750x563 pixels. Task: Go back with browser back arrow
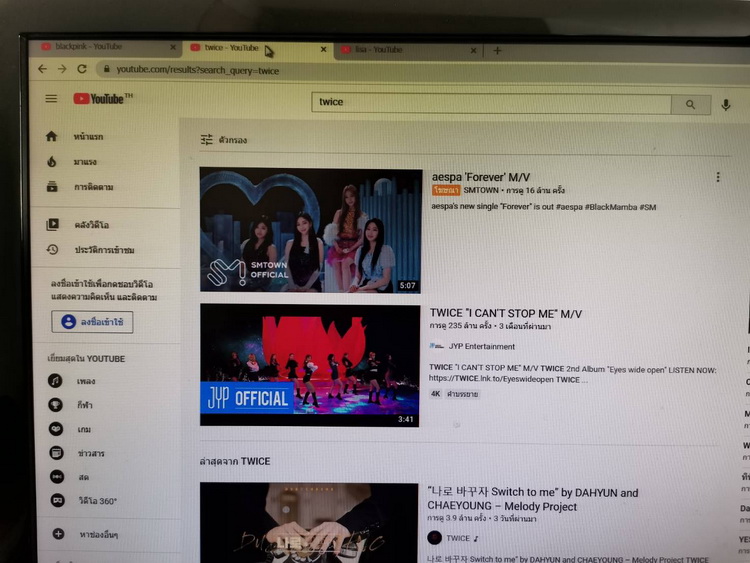tap(43, 69)
